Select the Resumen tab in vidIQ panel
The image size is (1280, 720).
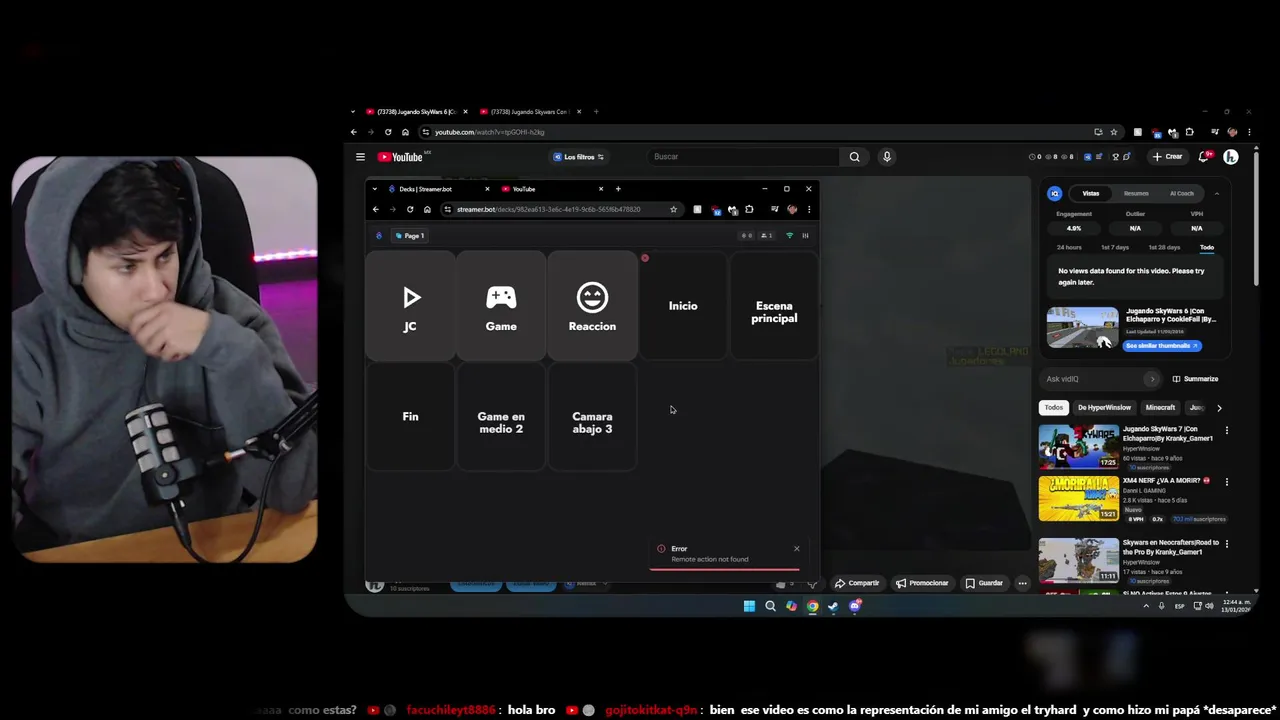(1136, 194)
